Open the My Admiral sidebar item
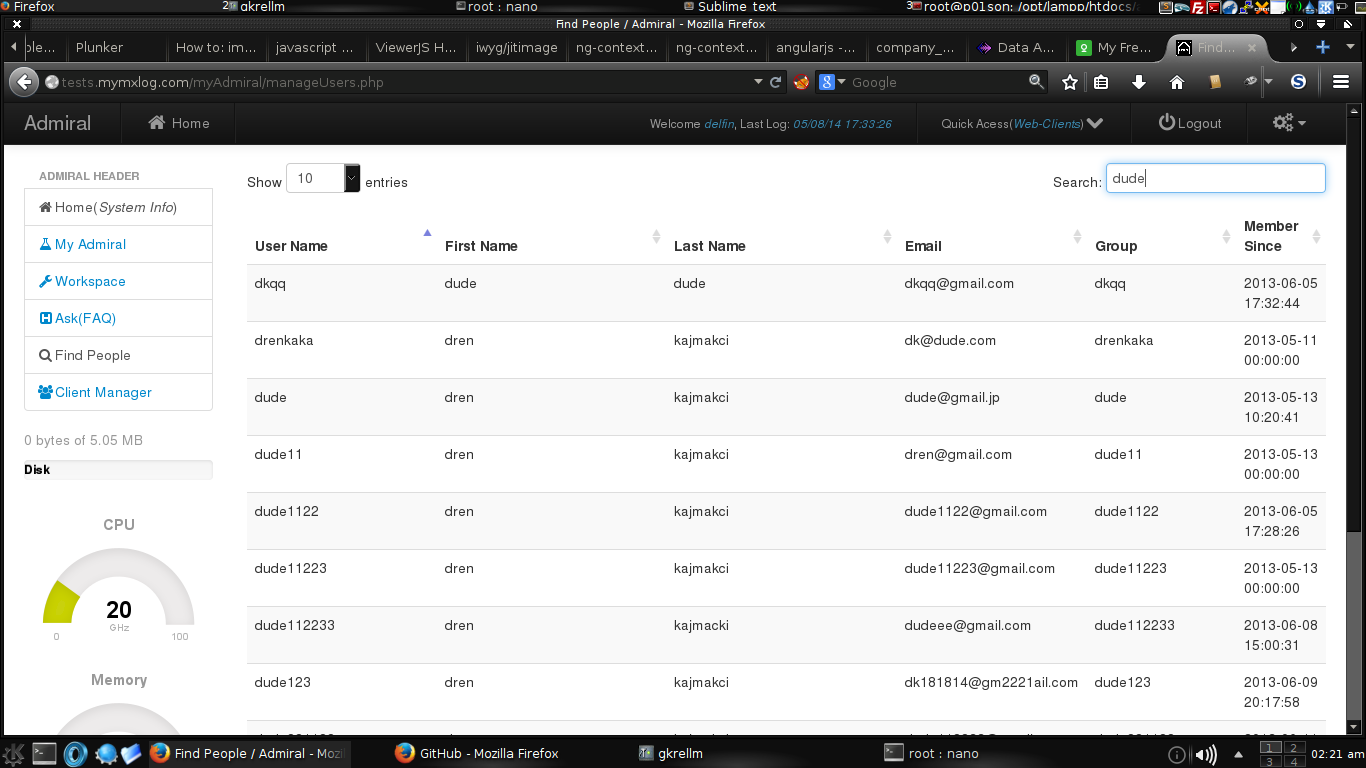This screenshot has height=768, width=1366. pyautogui.click(x=90, y=244)
